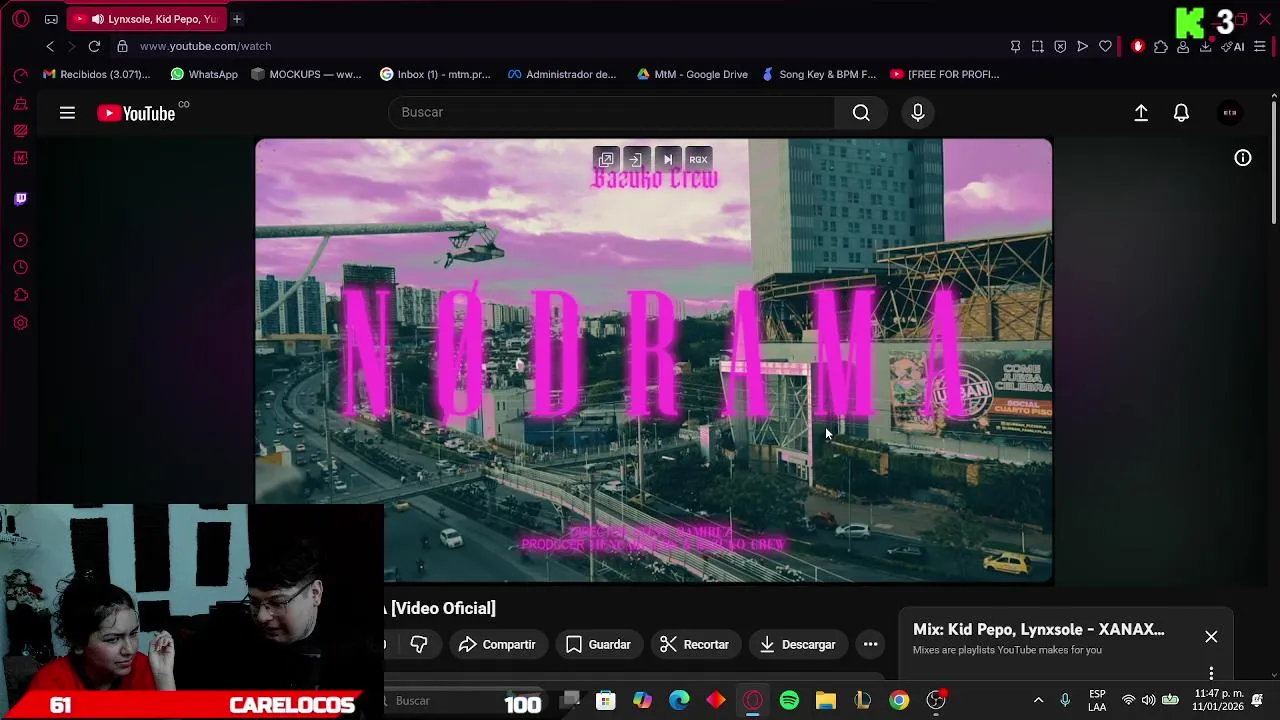Open the Administrador de... bookmark
This screenshot has height=720, width=1280.
pos(562,74)
